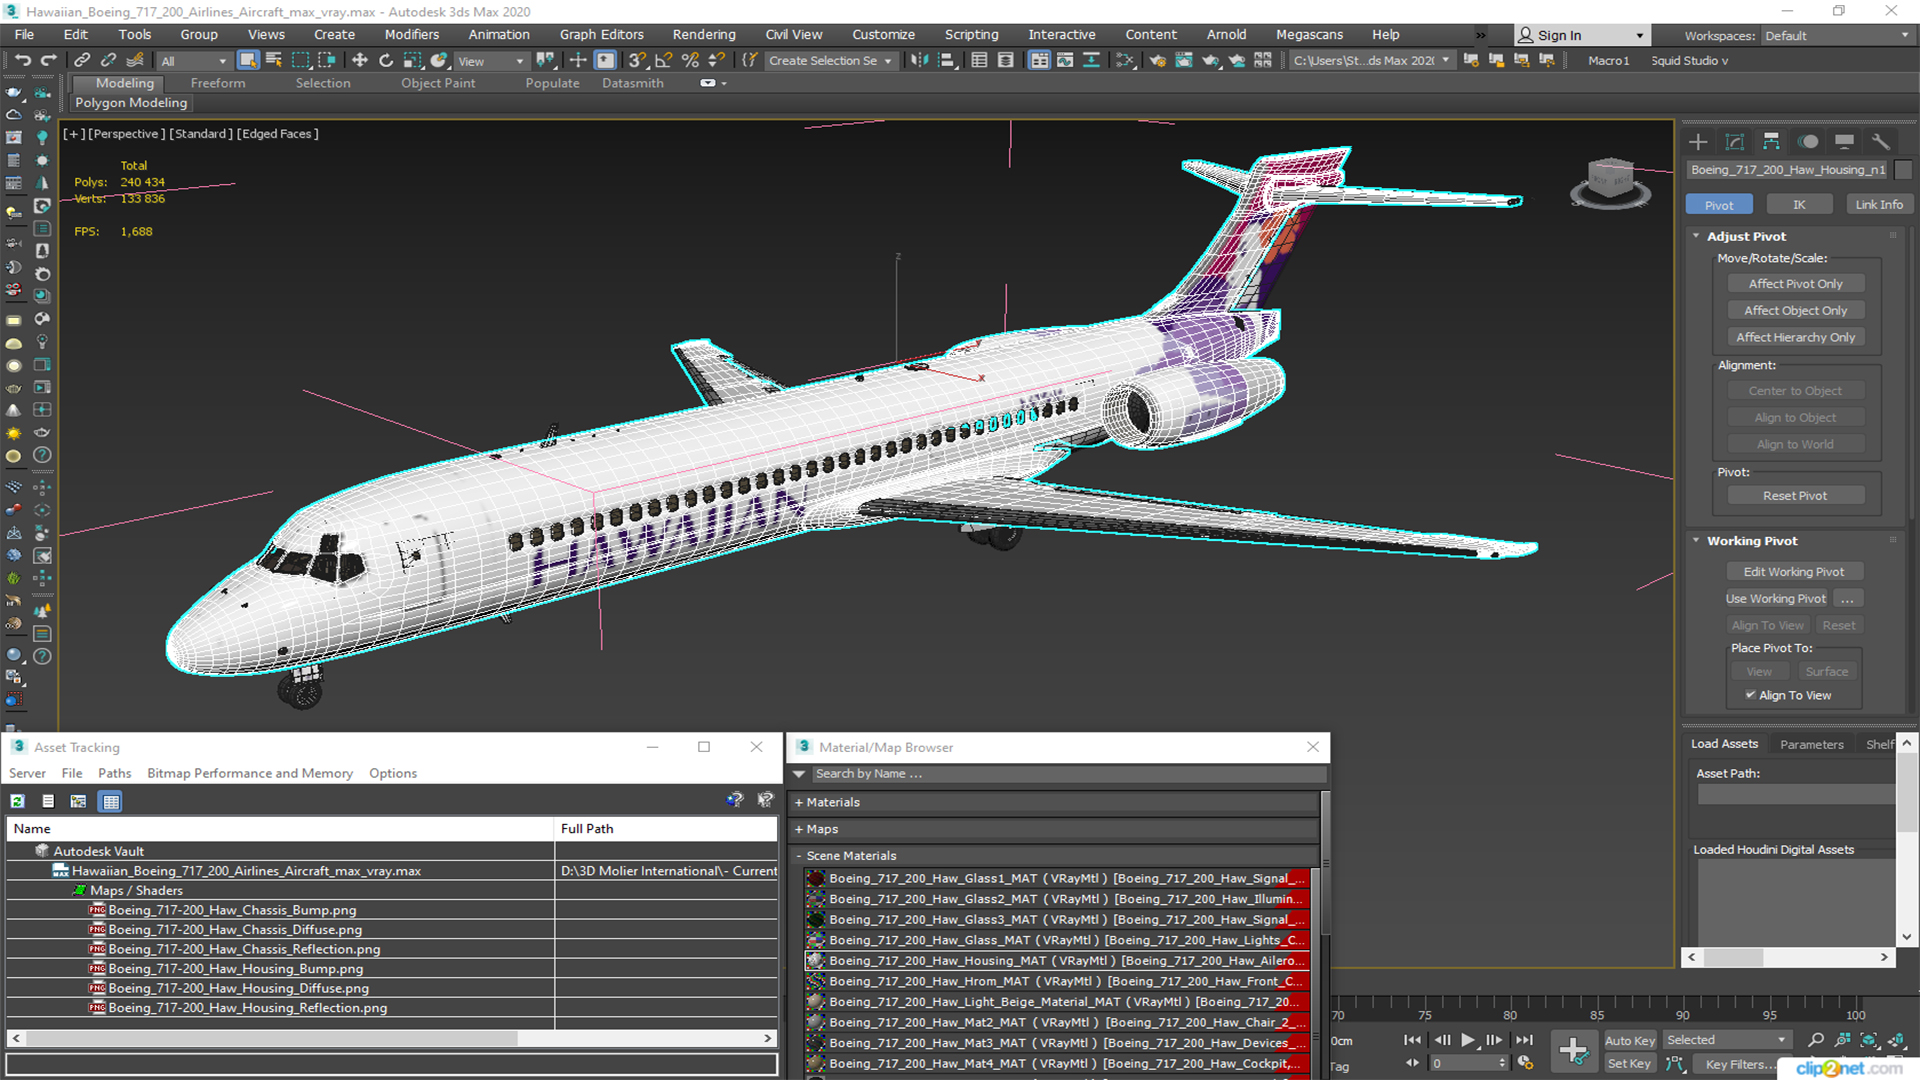This screenshot has width=1920, height=1080.
Task: Click the IK button
Action: click(x=1799, y=205)
